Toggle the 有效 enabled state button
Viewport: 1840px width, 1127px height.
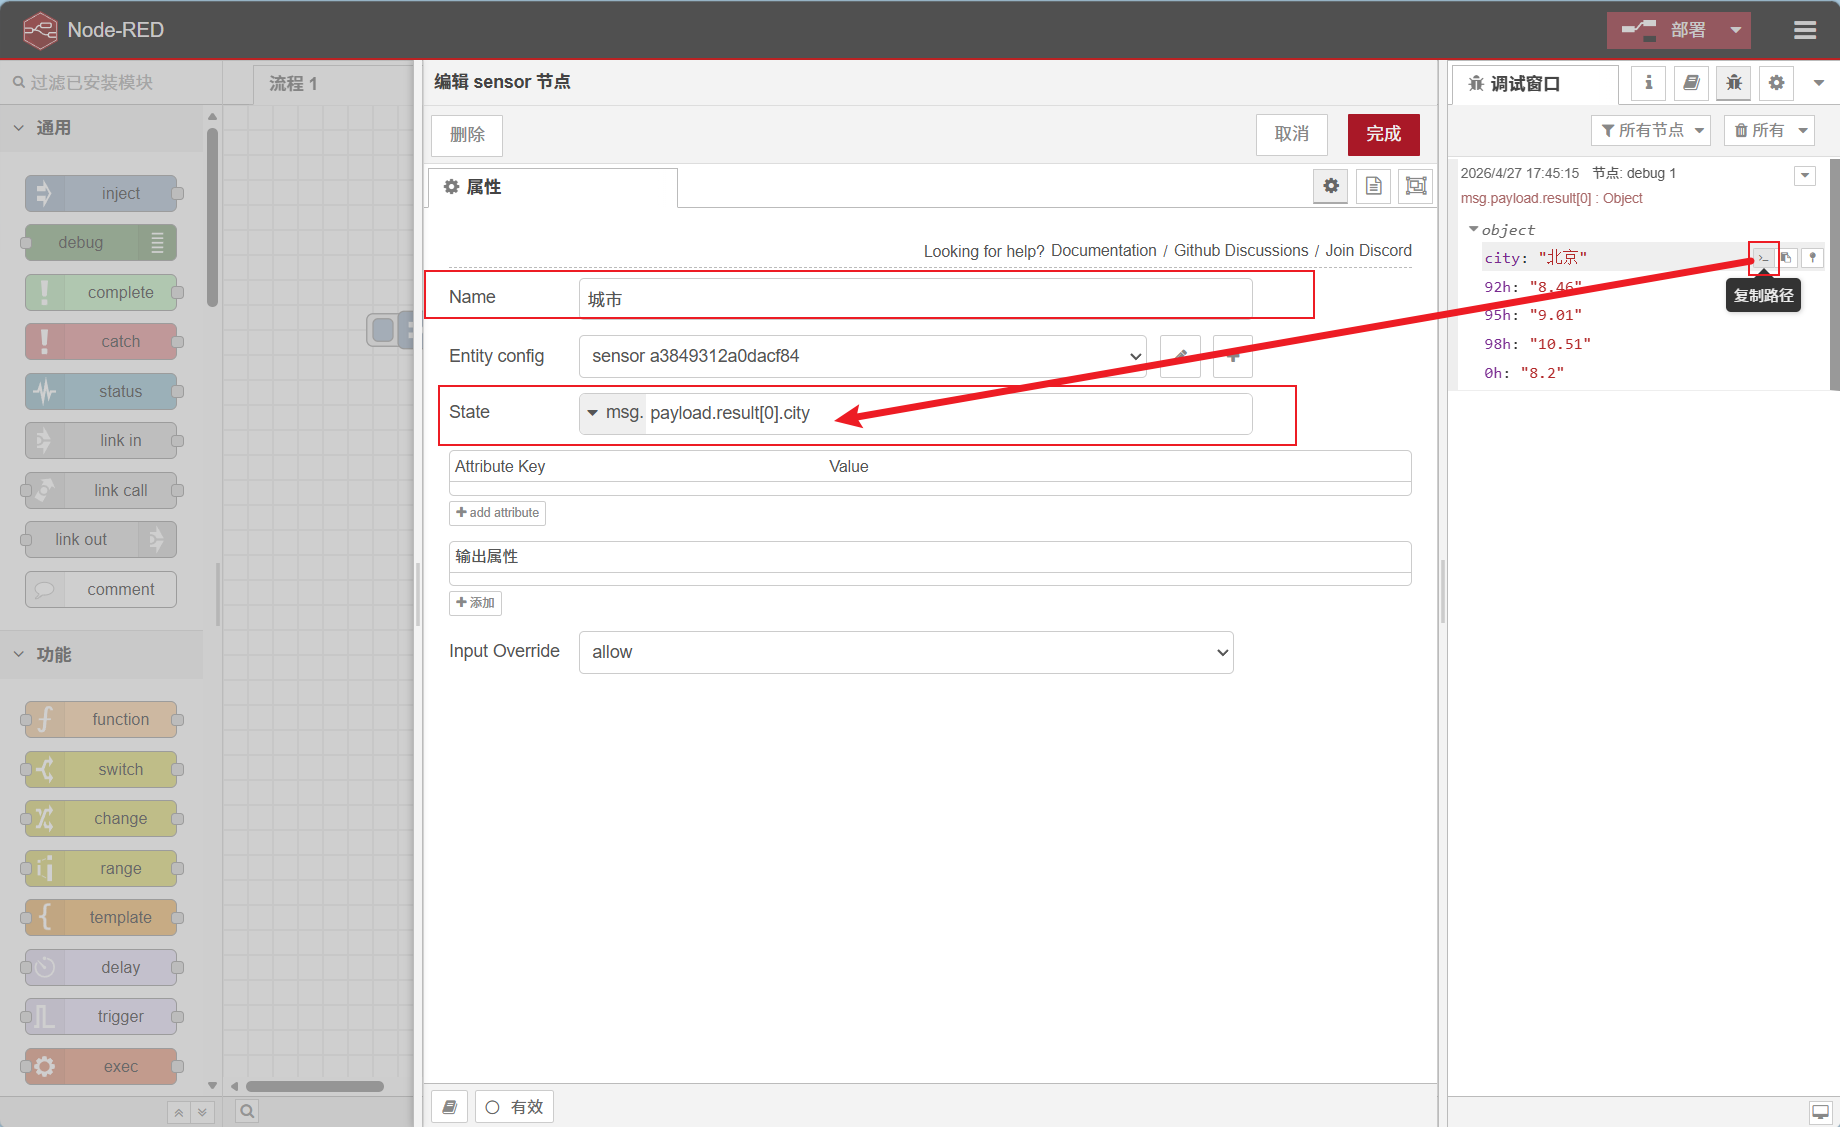pos(514,1107)
